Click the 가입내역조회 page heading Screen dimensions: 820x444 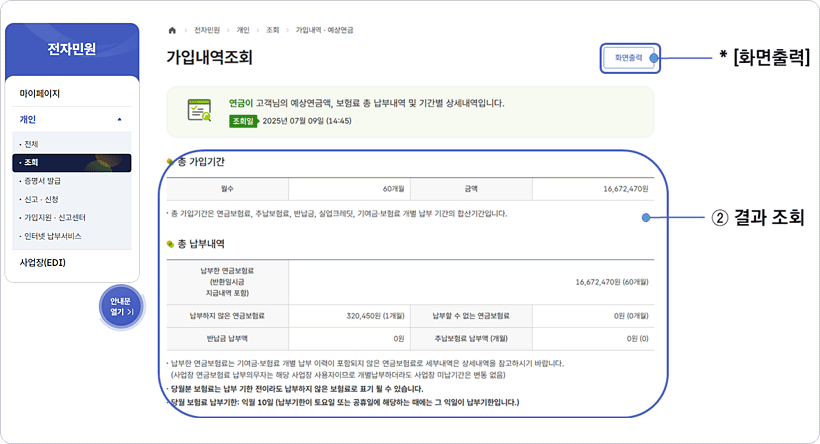210,57
